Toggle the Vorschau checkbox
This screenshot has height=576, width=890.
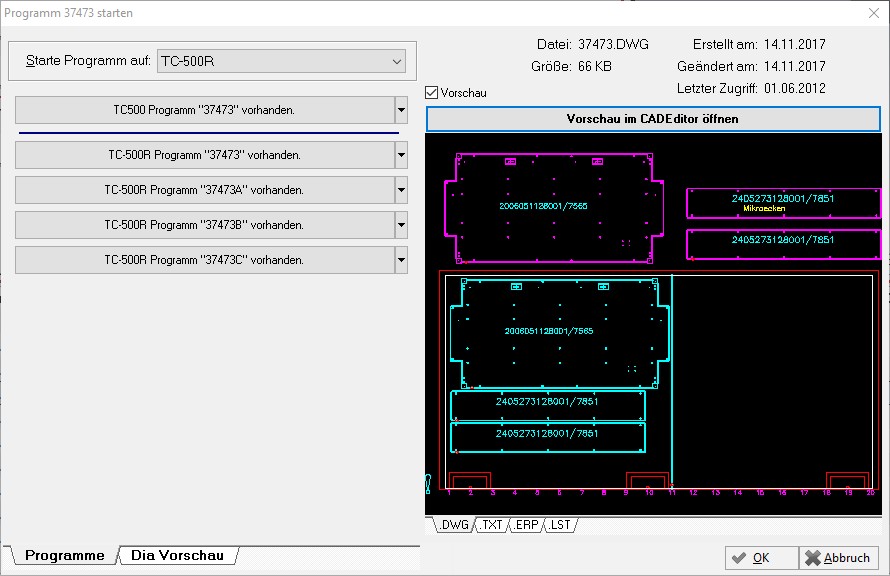431,93
